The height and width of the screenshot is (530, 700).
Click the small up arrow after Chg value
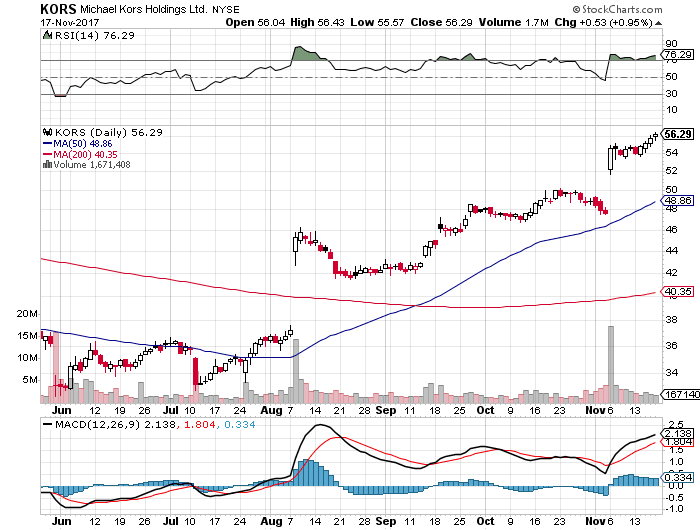click(658, 23)
